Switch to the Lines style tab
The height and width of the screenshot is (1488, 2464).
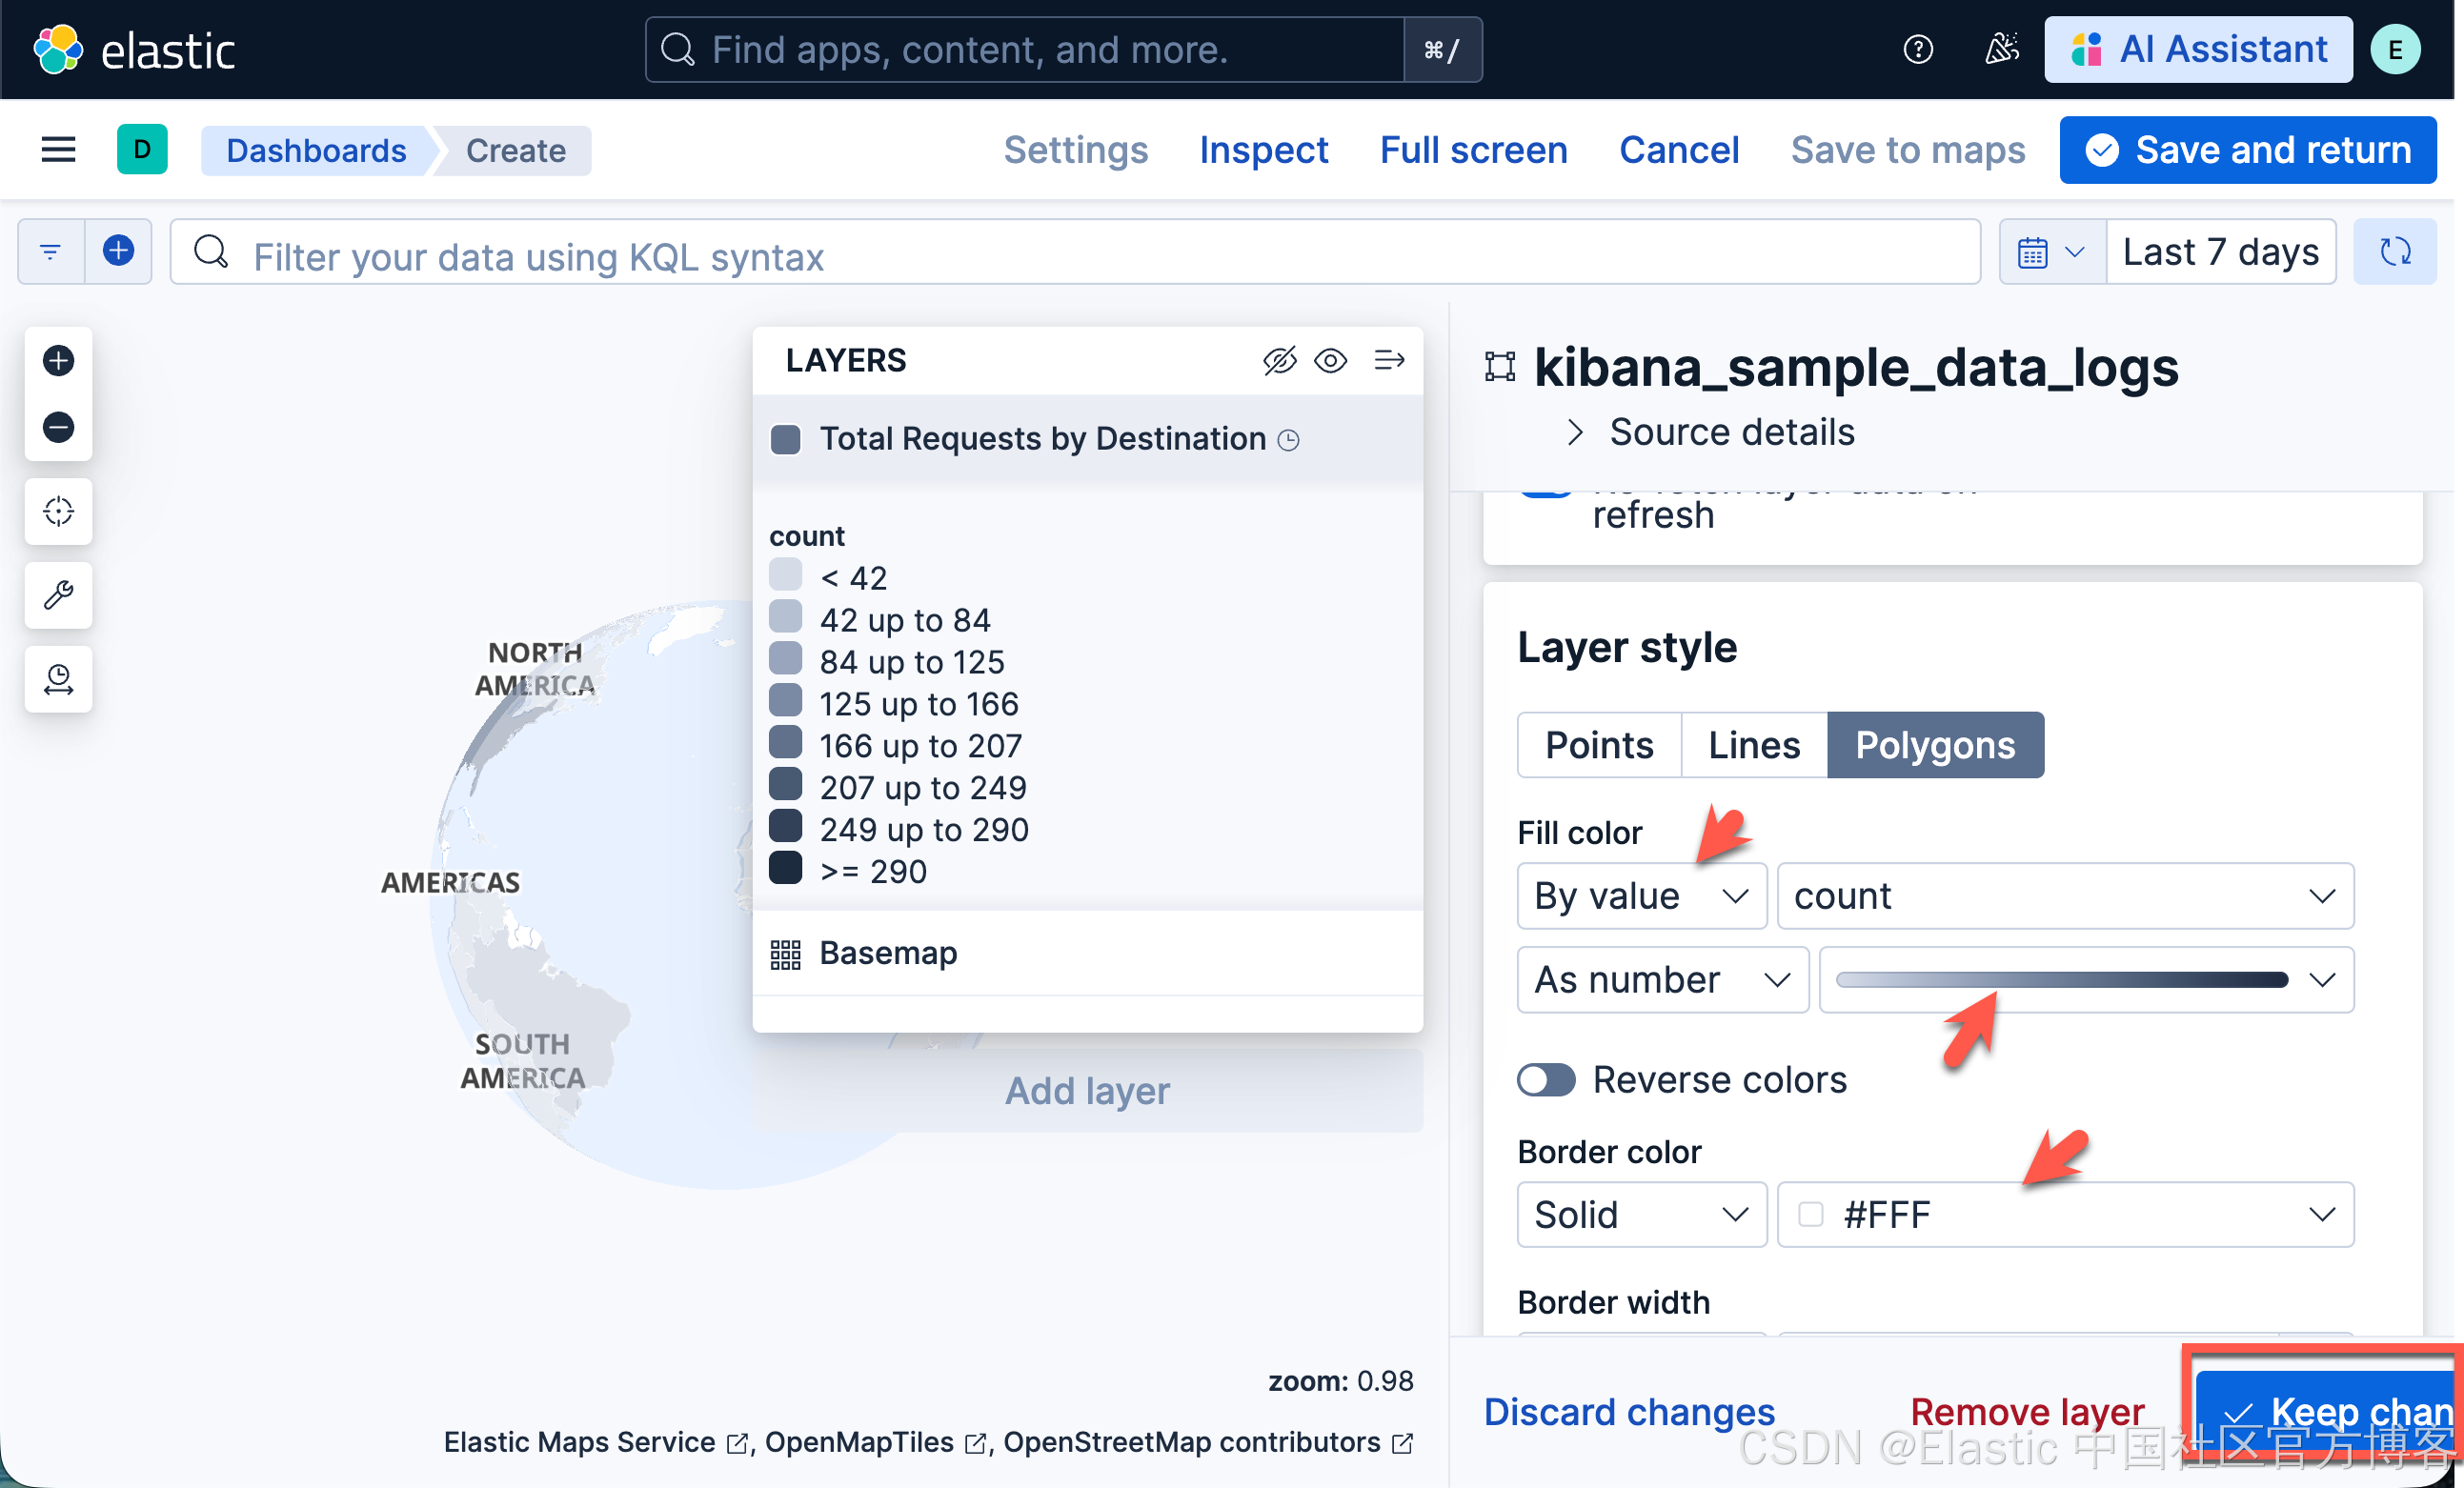pos(1753,745)
